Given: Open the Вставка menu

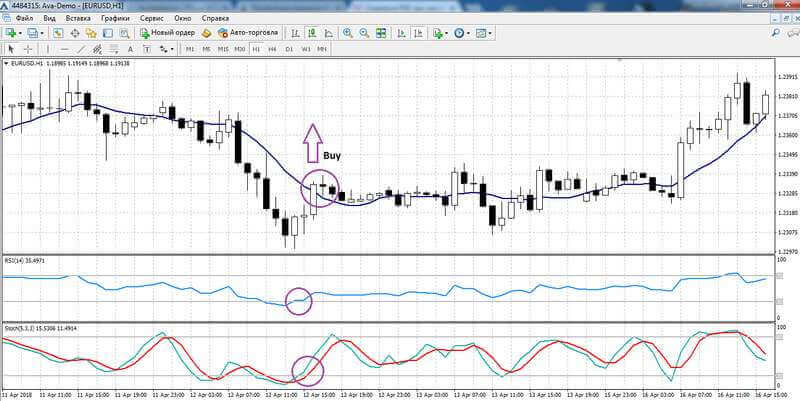Looking at the screenshot, I should (x=78, y=18).
